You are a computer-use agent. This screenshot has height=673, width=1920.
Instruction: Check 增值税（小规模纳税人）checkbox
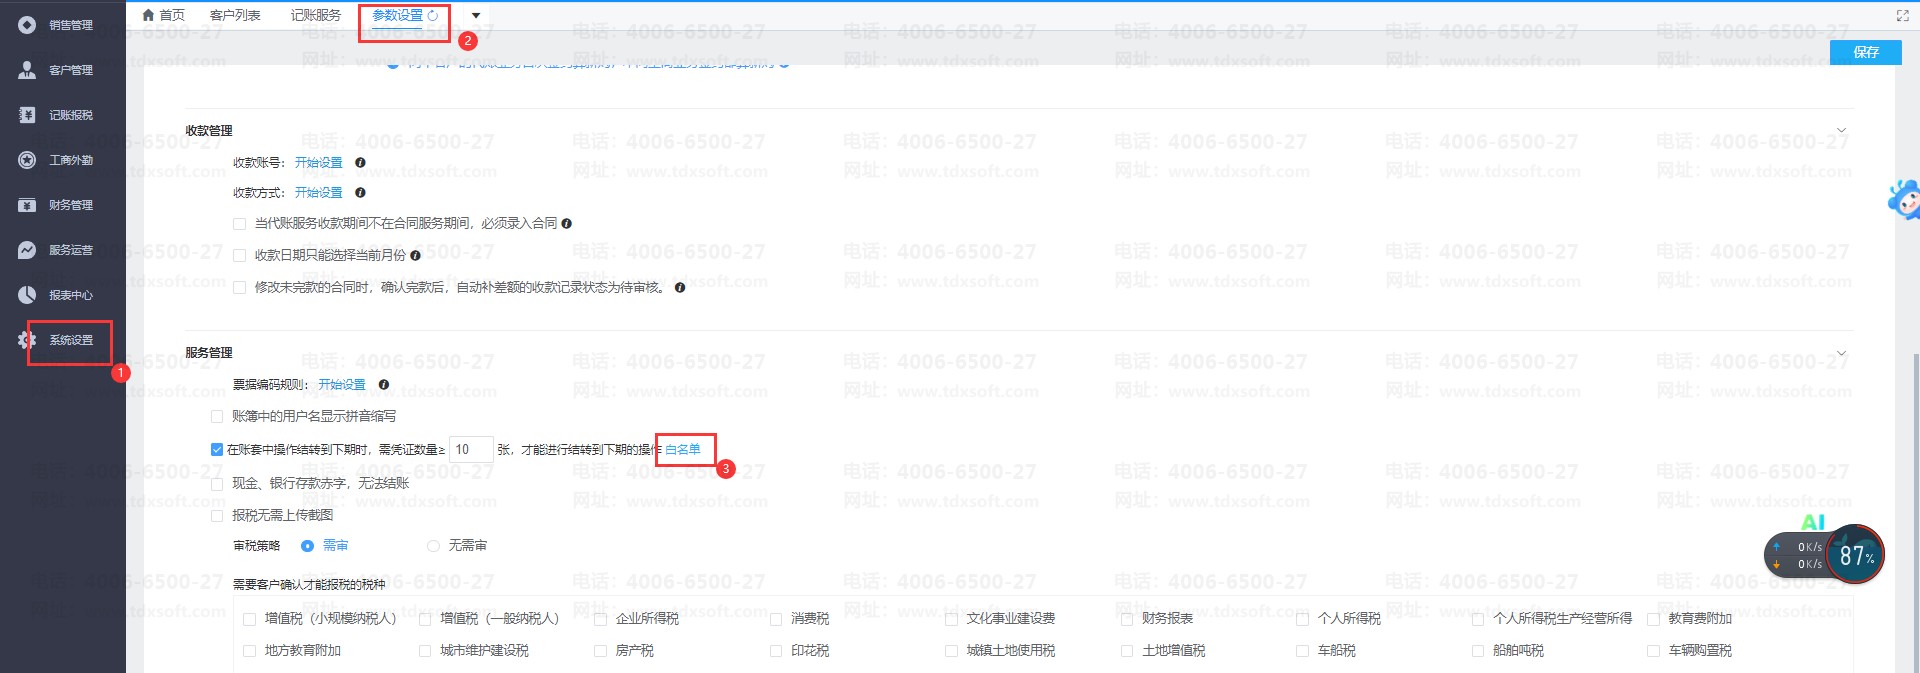pos(250,619)
